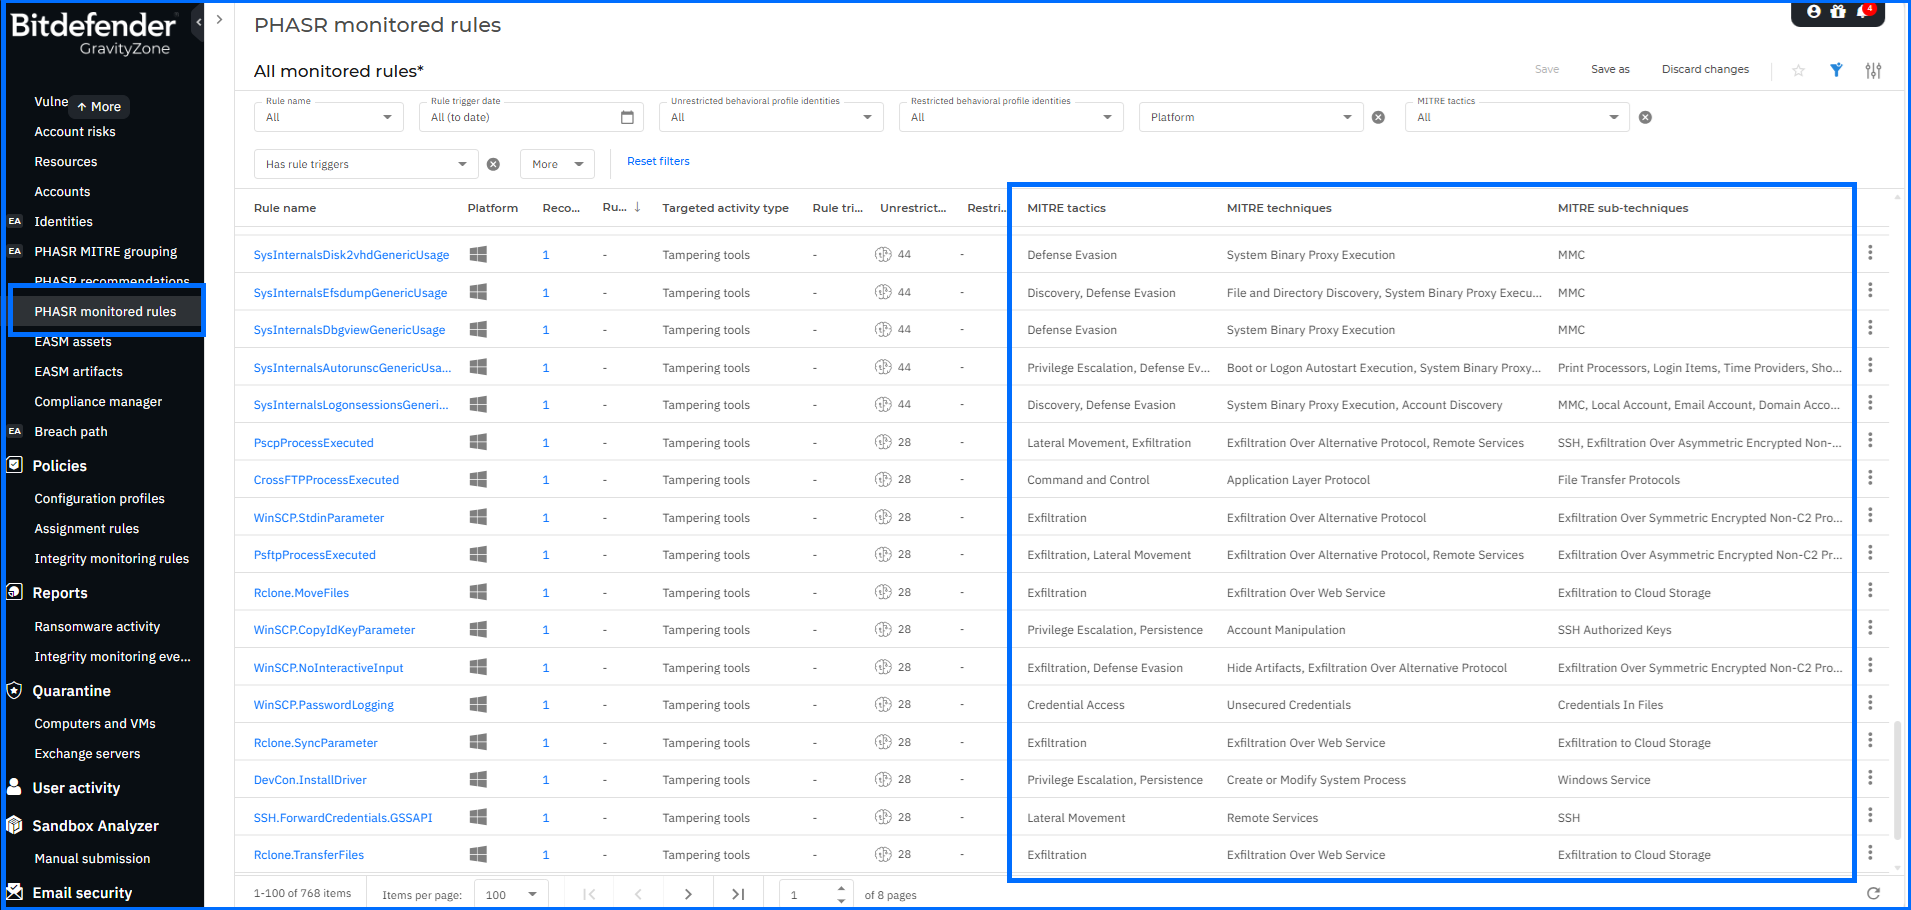Expand Unrestricted behavioral profile identities dropdown
1911x910 pixels.
[x=771, y=117]
